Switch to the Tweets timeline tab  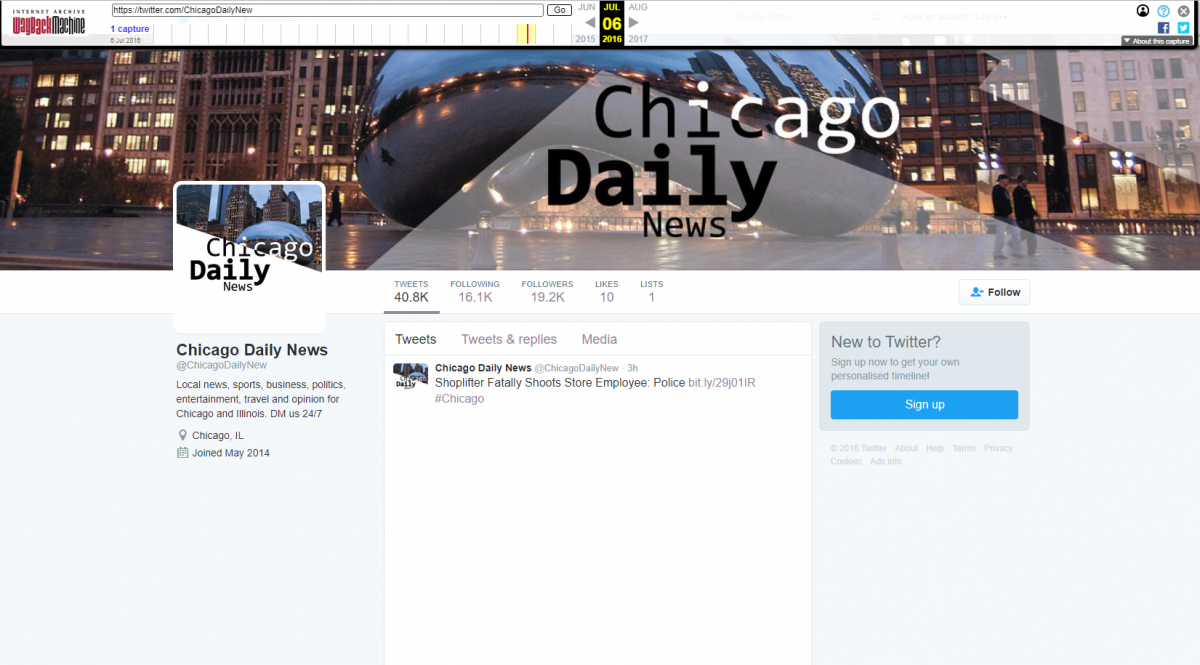pyautogui.click(x=416, y=339)
